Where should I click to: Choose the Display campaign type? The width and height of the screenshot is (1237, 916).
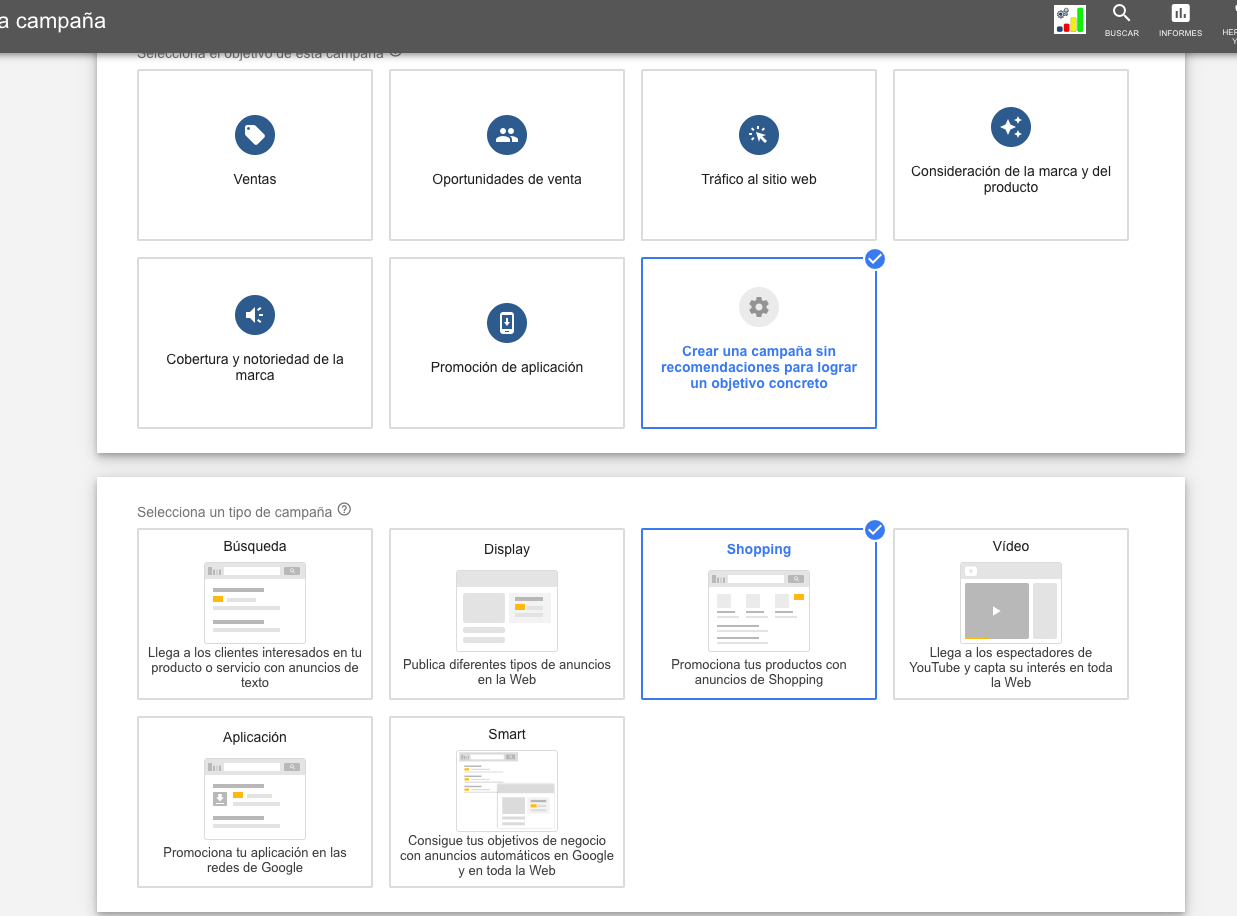[507, 614]
